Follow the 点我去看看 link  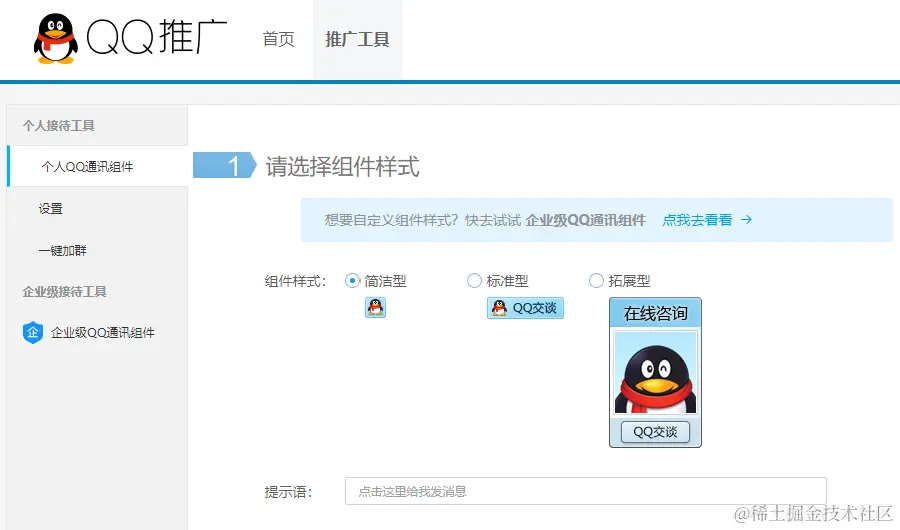697,220
